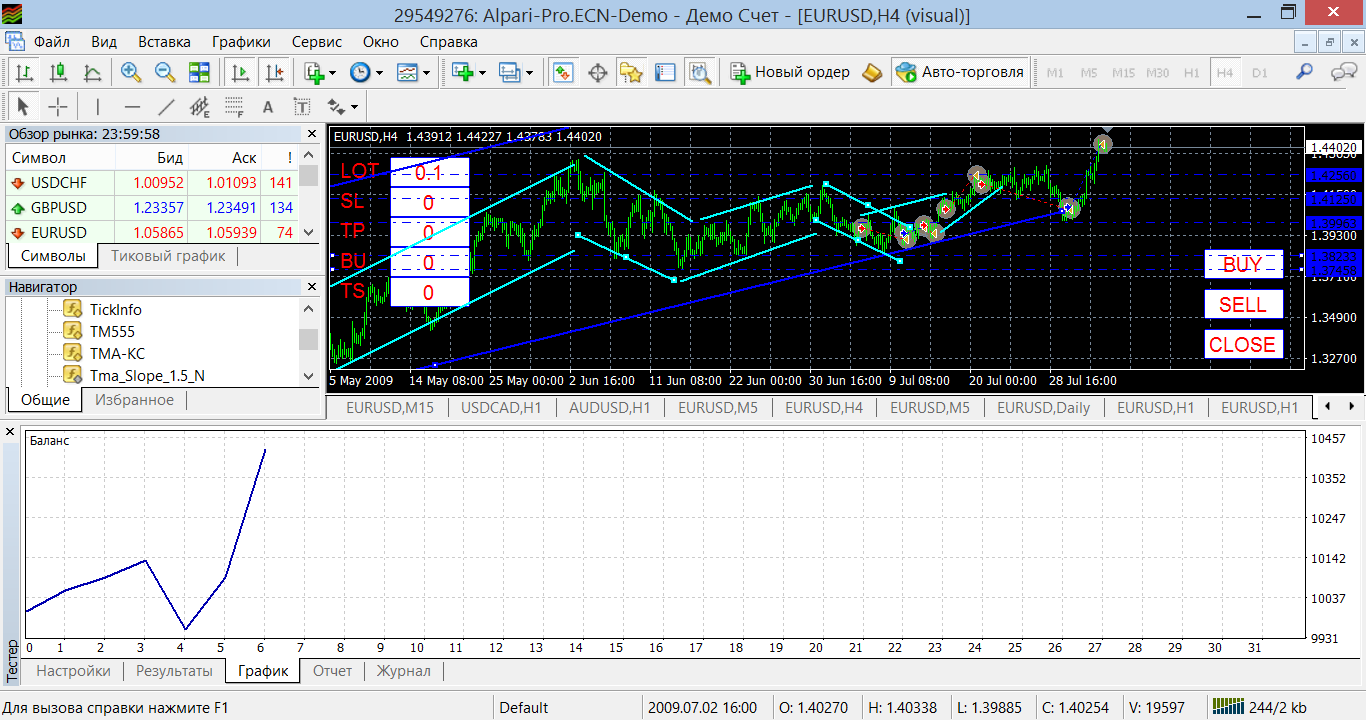Pick the trendline drawing tool
Image resolution: width=1366 pixels, height=720 pixels.
(166, 106)
